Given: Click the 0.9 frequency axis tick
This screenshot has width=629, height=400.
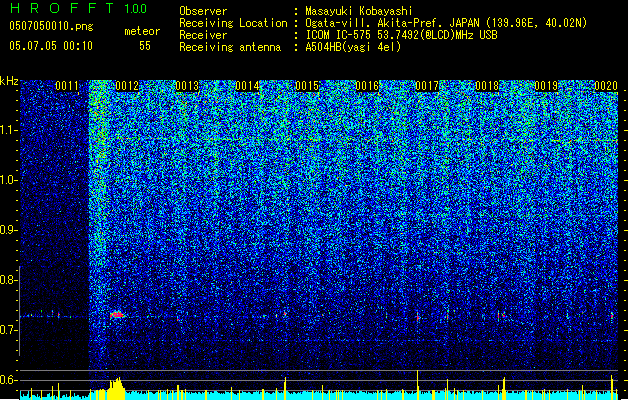Looking at the screenshot, I should (x=9, y=230).
